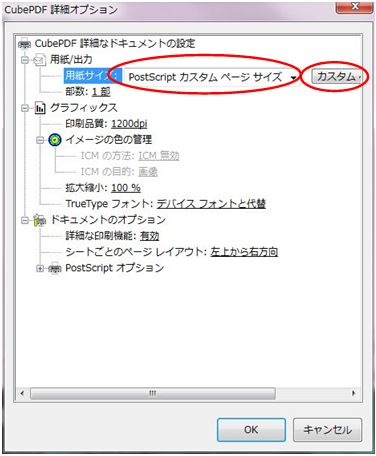Screen dimensions: 376x456
Task: Click the OK button
Action: pos(251,430)
